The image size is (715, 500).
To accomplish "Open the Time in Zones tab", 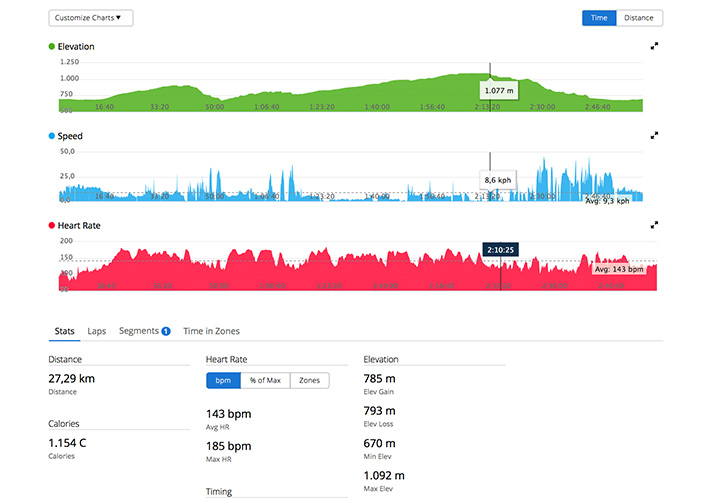I will [211, 331].
